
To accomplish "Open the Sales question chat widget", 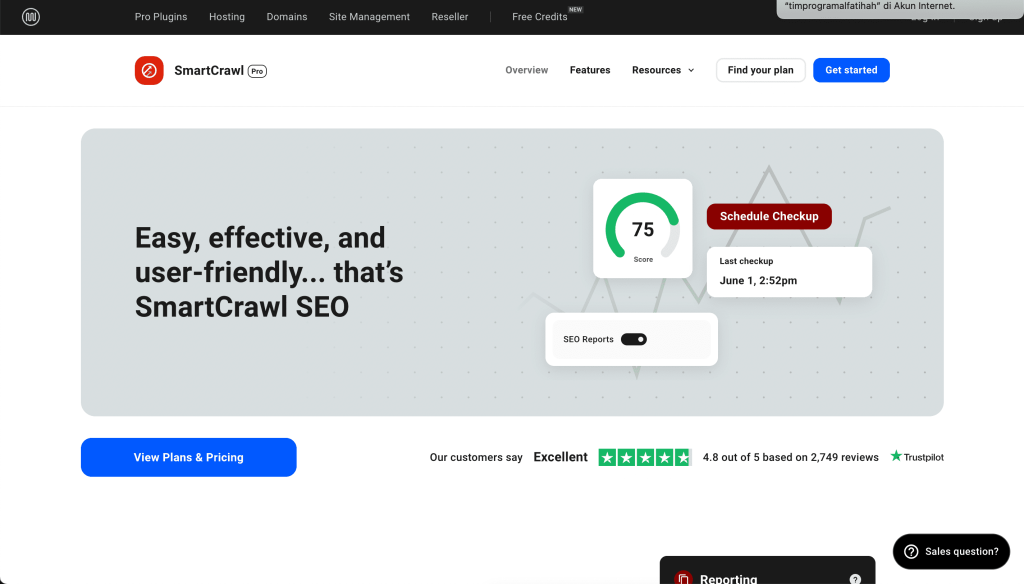I will [951, 551].
